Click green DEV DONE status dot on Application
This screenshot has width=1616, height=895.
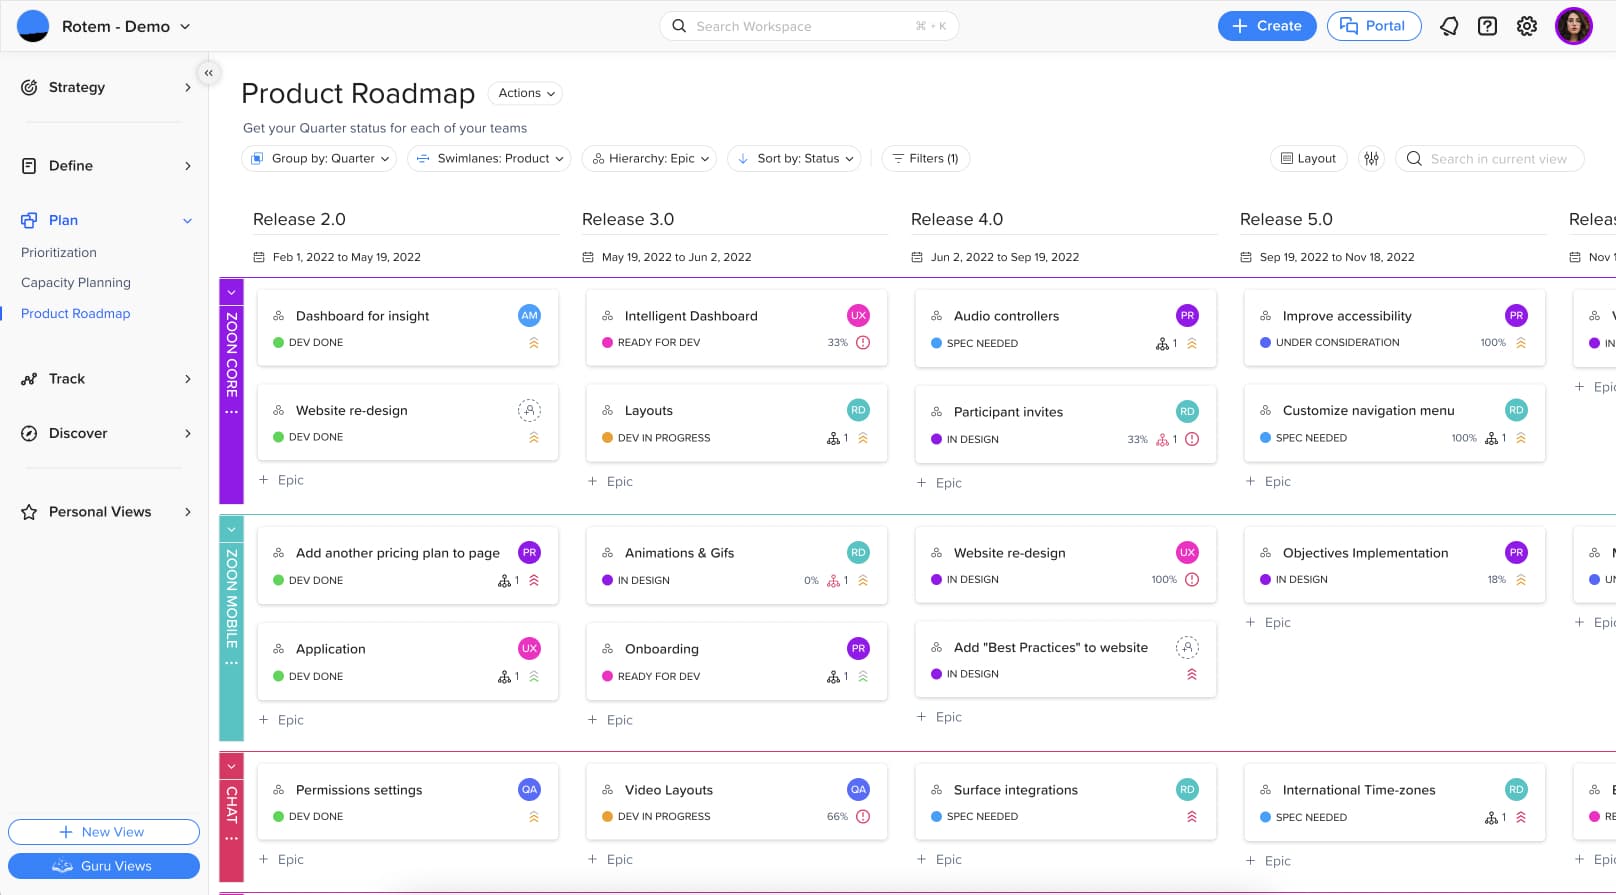coord(279,676)
